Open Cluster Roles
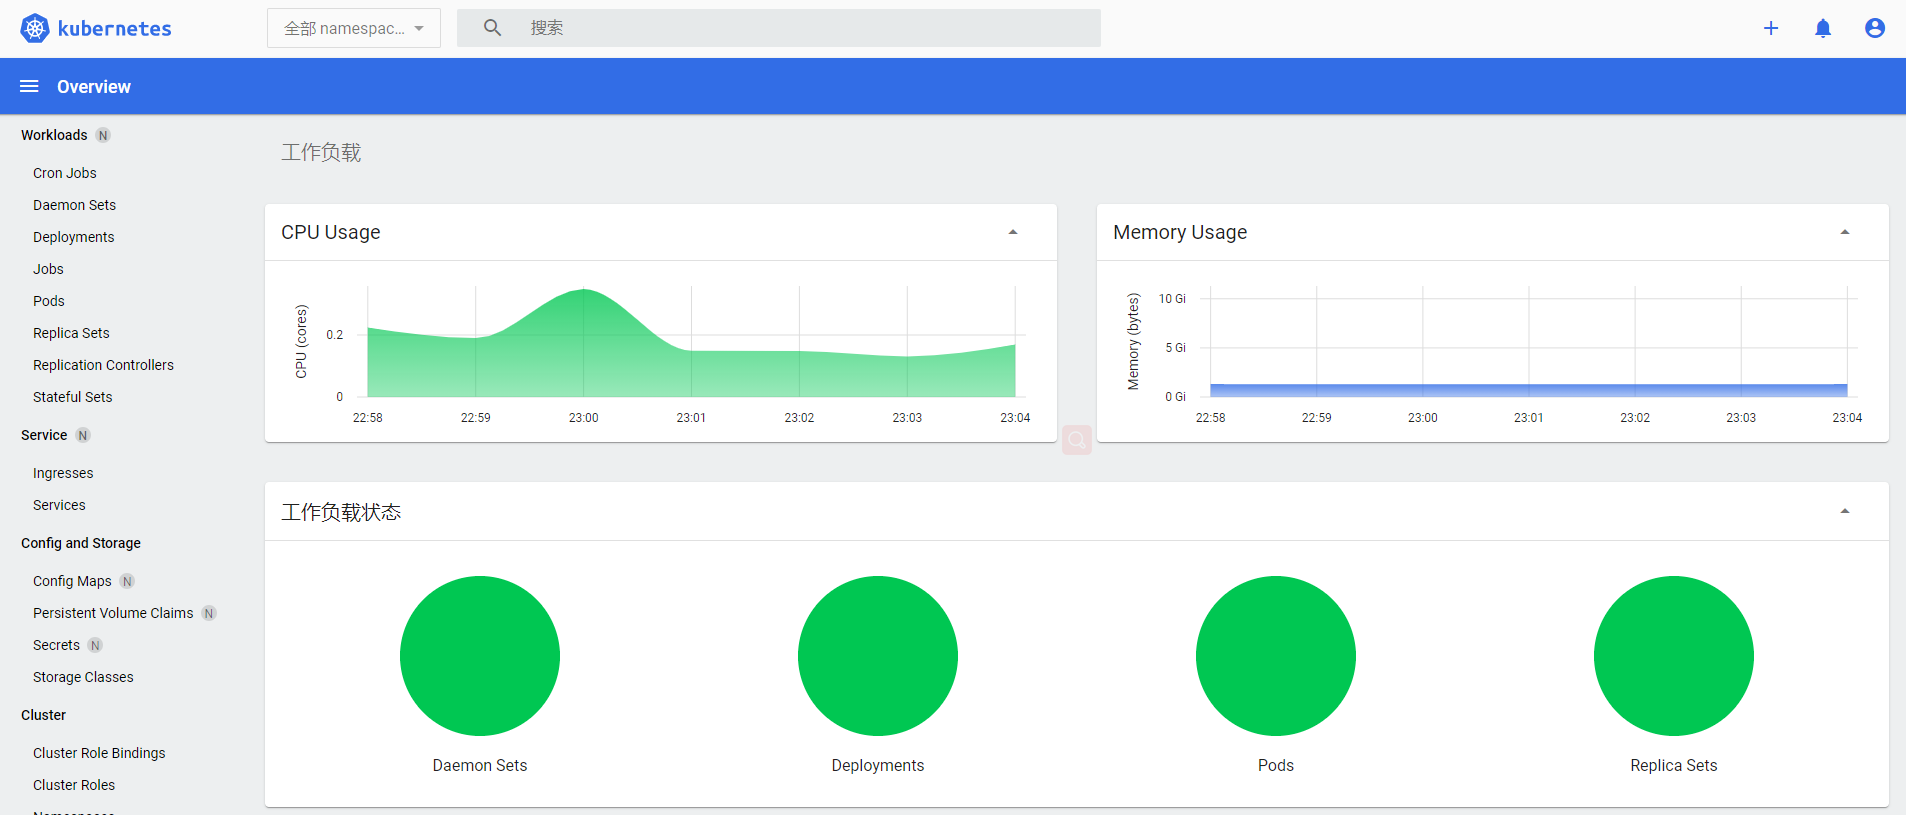 [74, 785]
